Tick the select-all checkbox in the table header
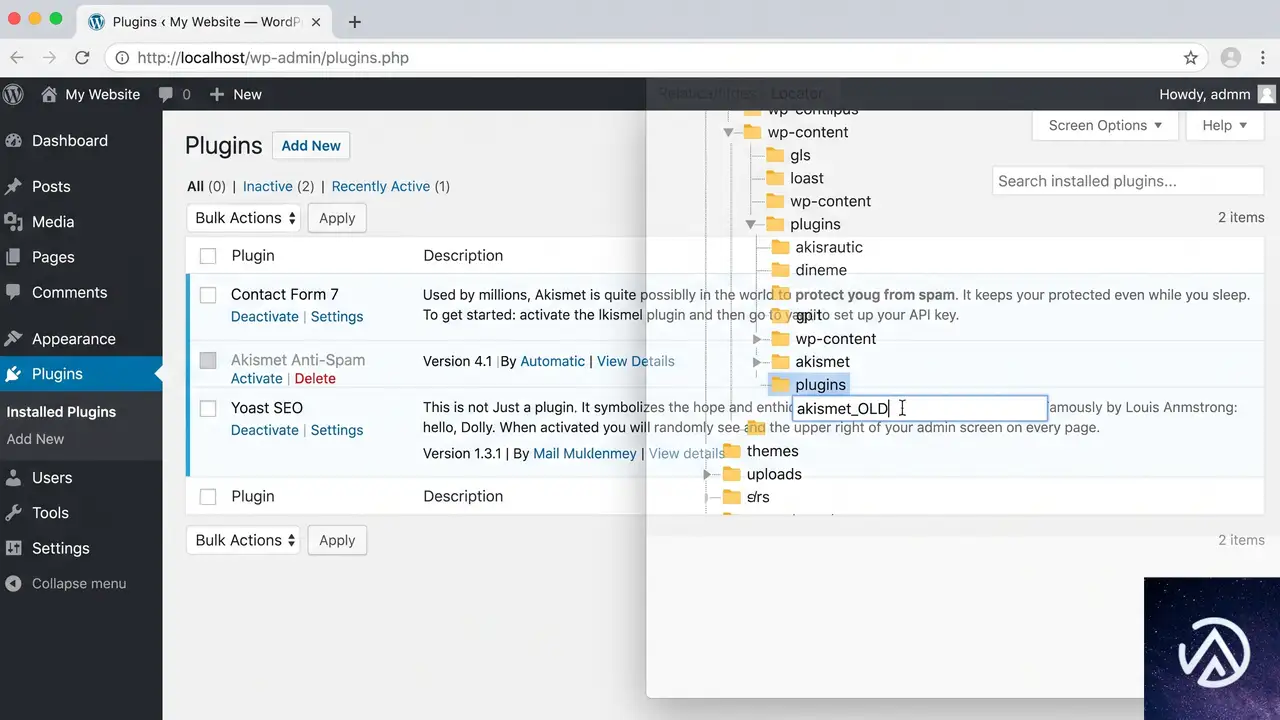 (x=208, y=256)
